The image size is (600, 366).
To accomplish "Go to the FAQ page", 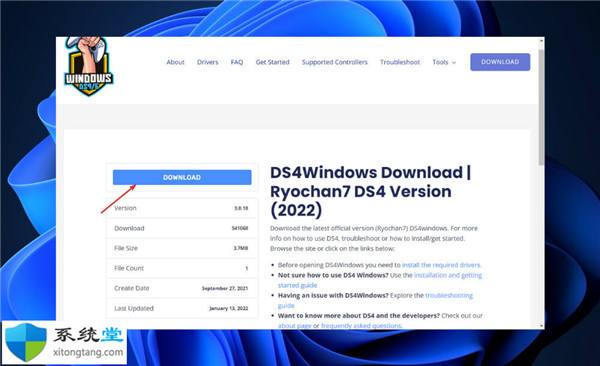I will (237, 62).
